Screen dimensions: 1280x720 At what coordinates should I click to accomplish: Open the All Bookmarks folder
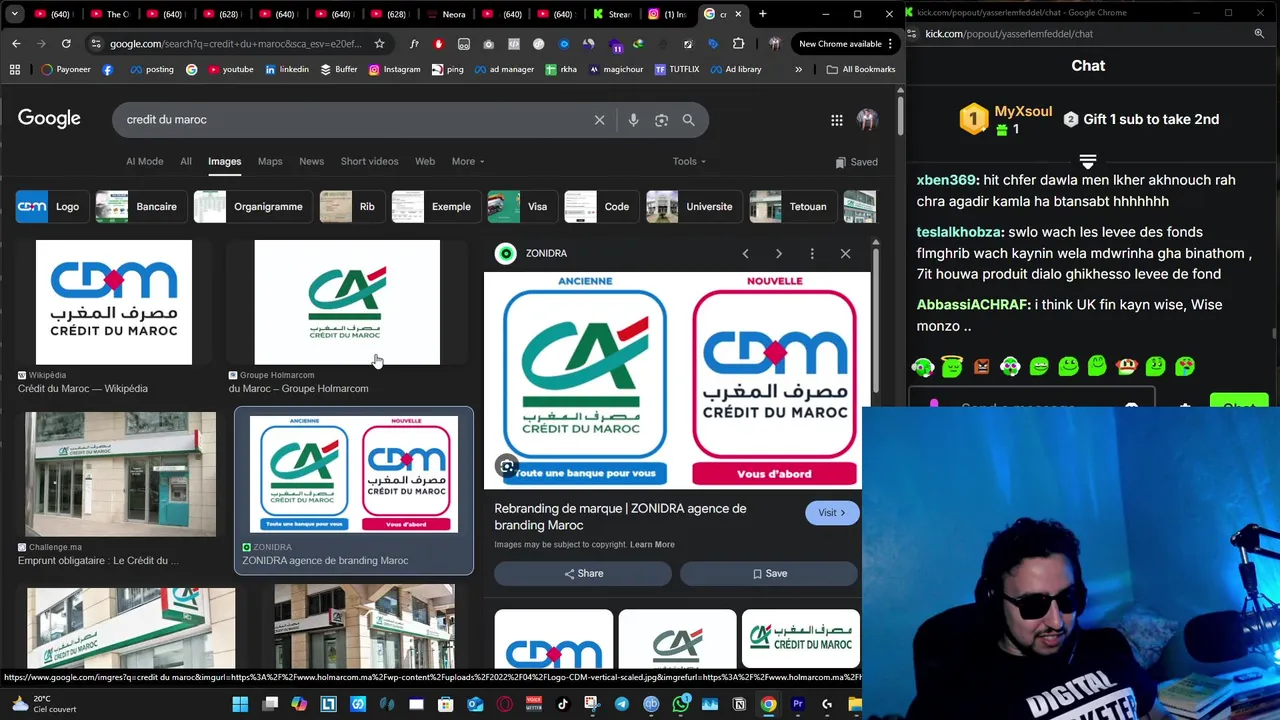click(861, 69)
